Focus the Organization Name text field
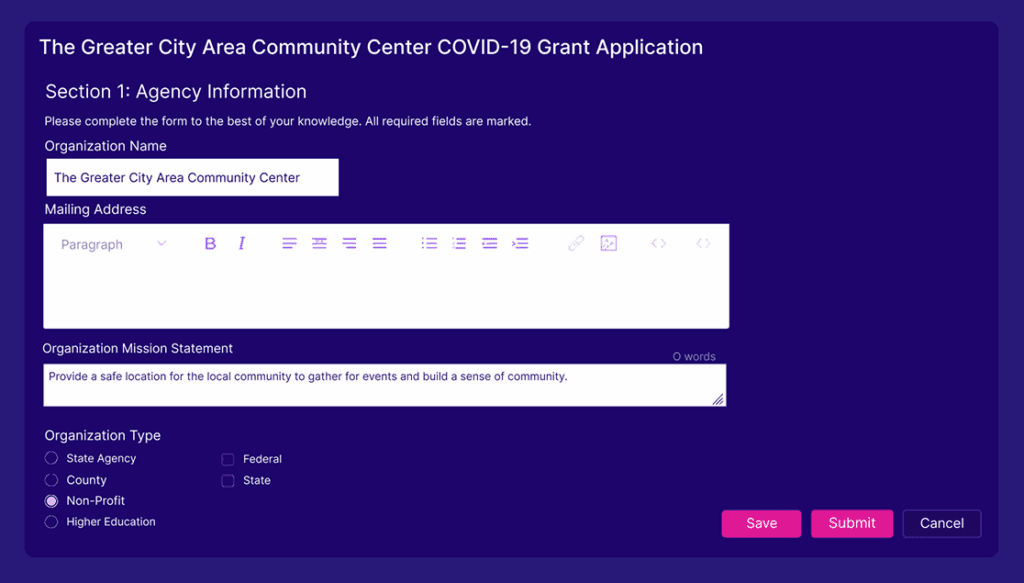Viewport: 1024px width, 583px height. (x=192, y=178)
